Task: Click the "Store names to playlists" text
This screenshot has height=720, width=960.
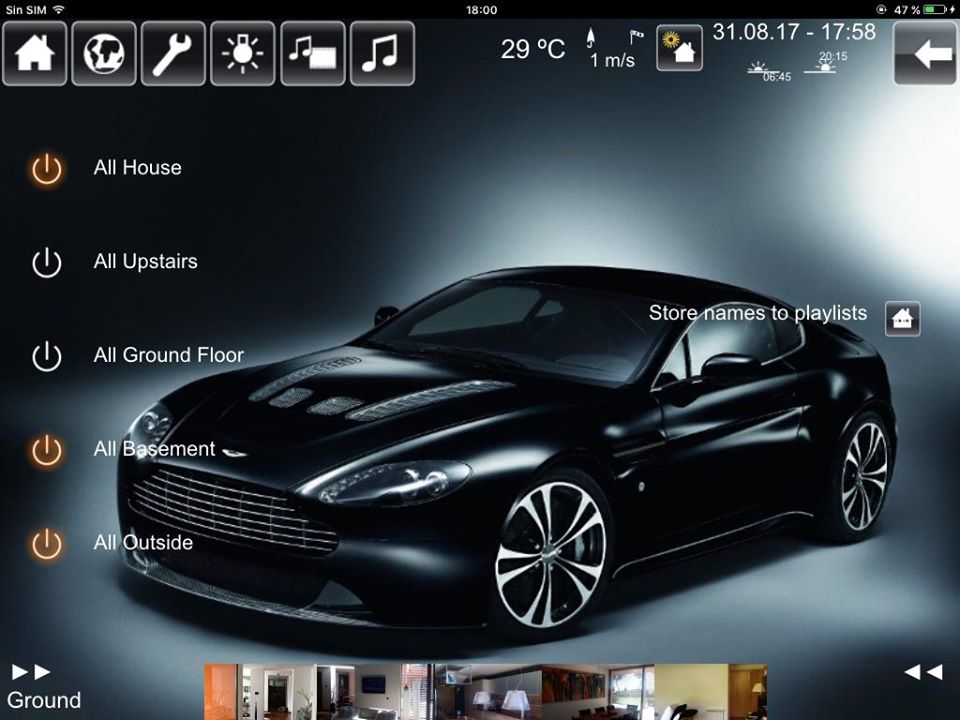Action: [x=758, y=313]
